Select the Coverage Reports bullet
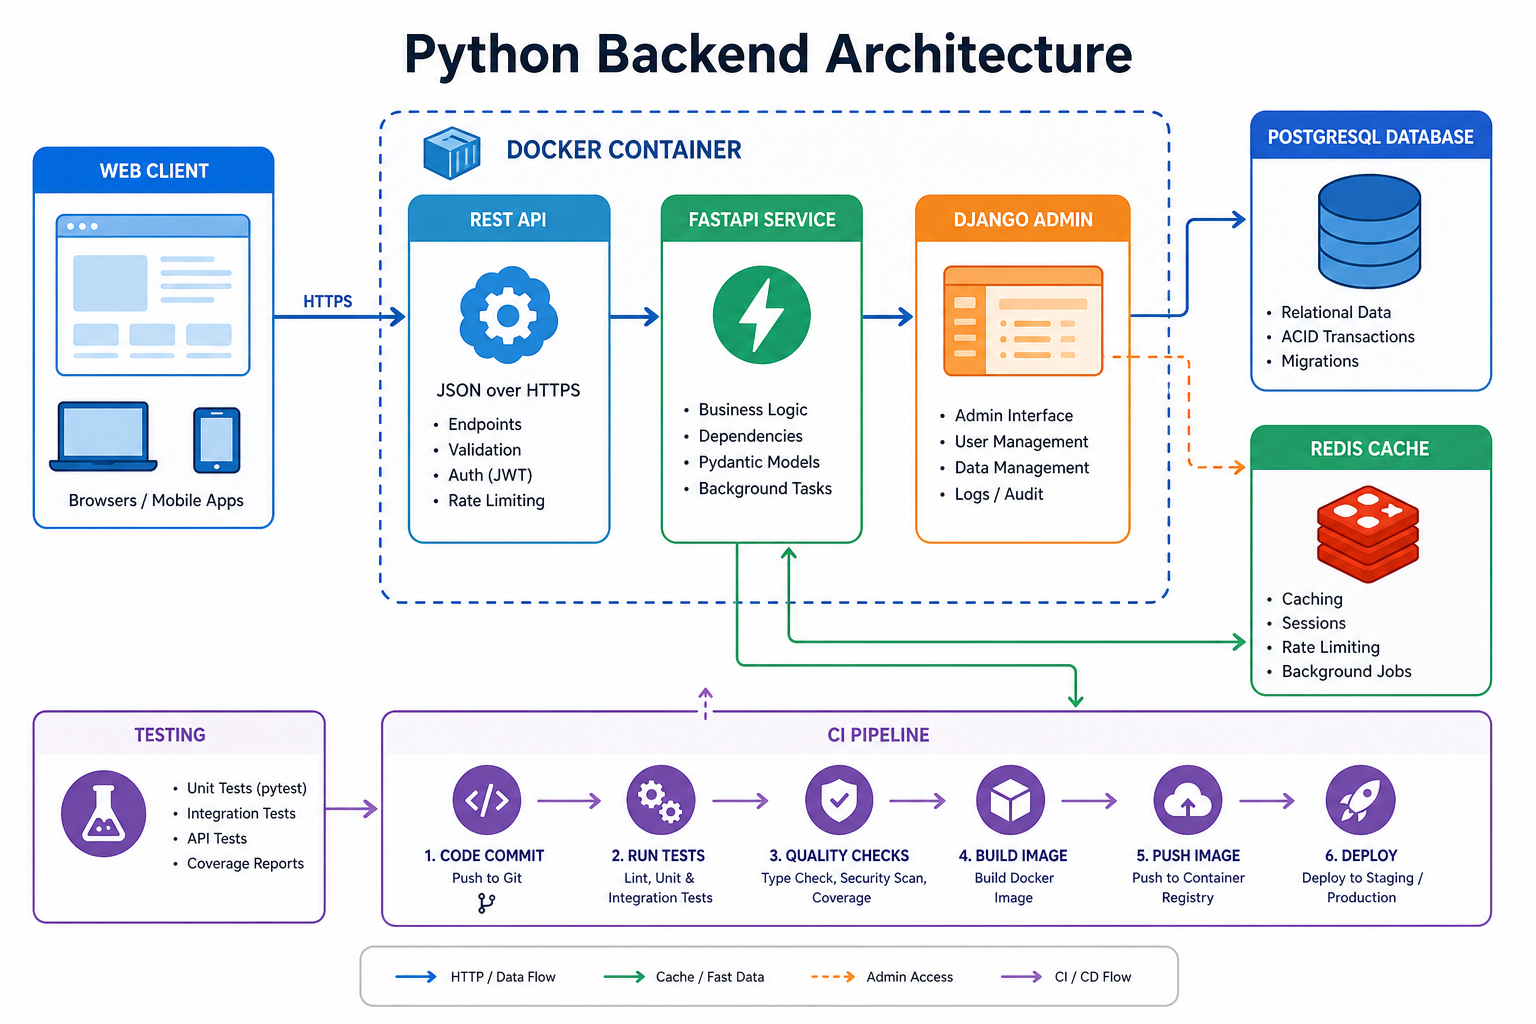1536x1024 pixels. (x=245, y=863)
